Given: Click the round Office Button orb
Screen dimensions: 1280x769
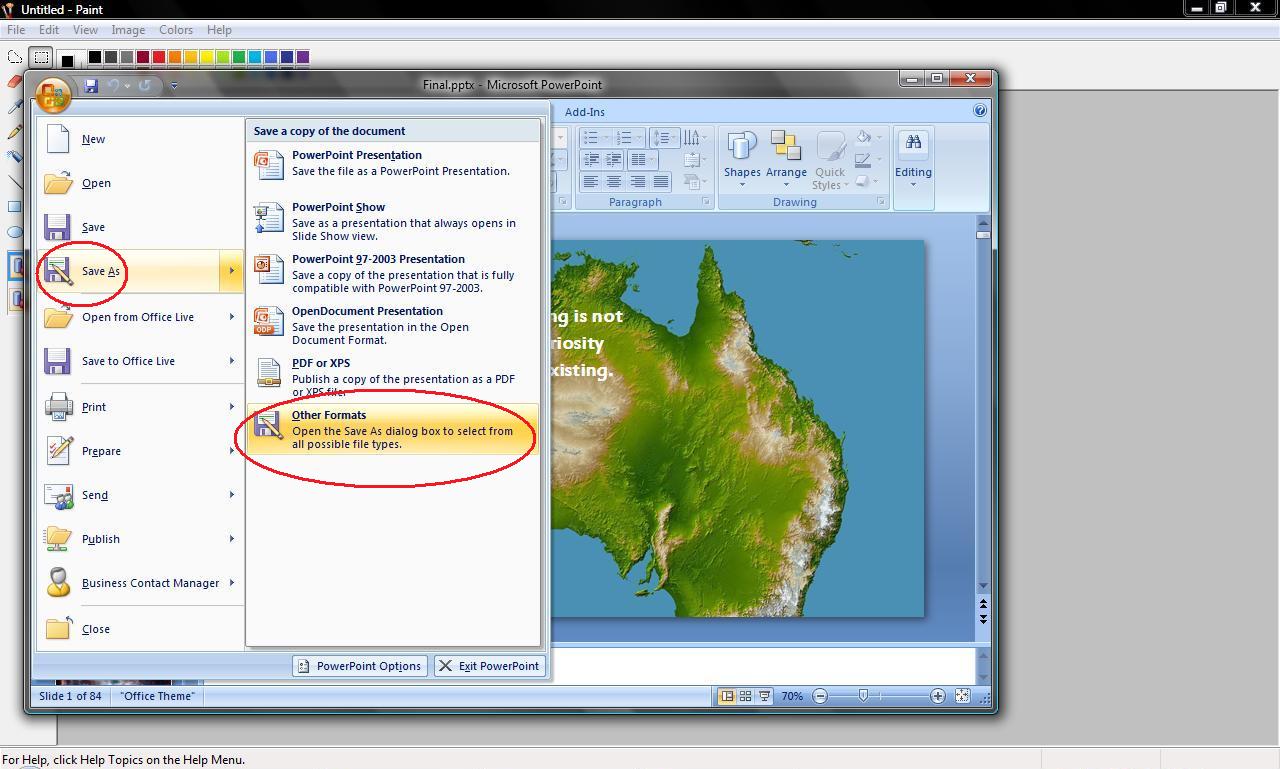Looking at the screenshot, I should pos(53,95).
